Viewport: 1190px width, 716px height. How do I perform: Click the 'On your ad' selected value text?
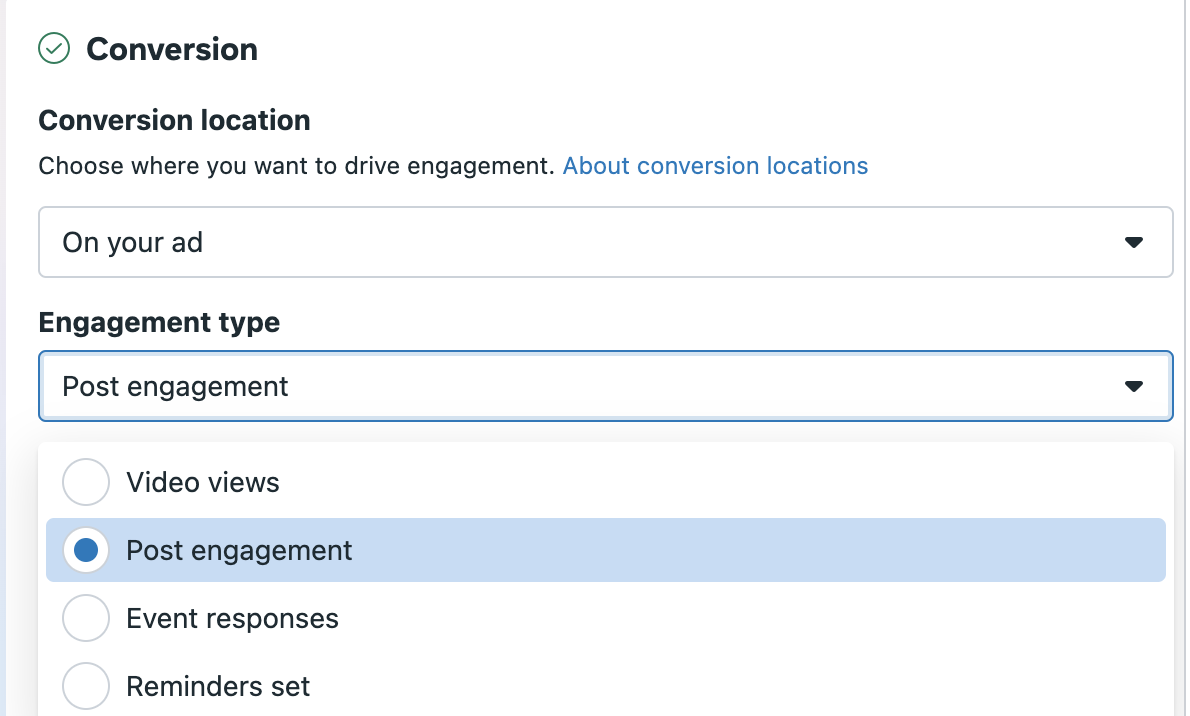[132, 242]
